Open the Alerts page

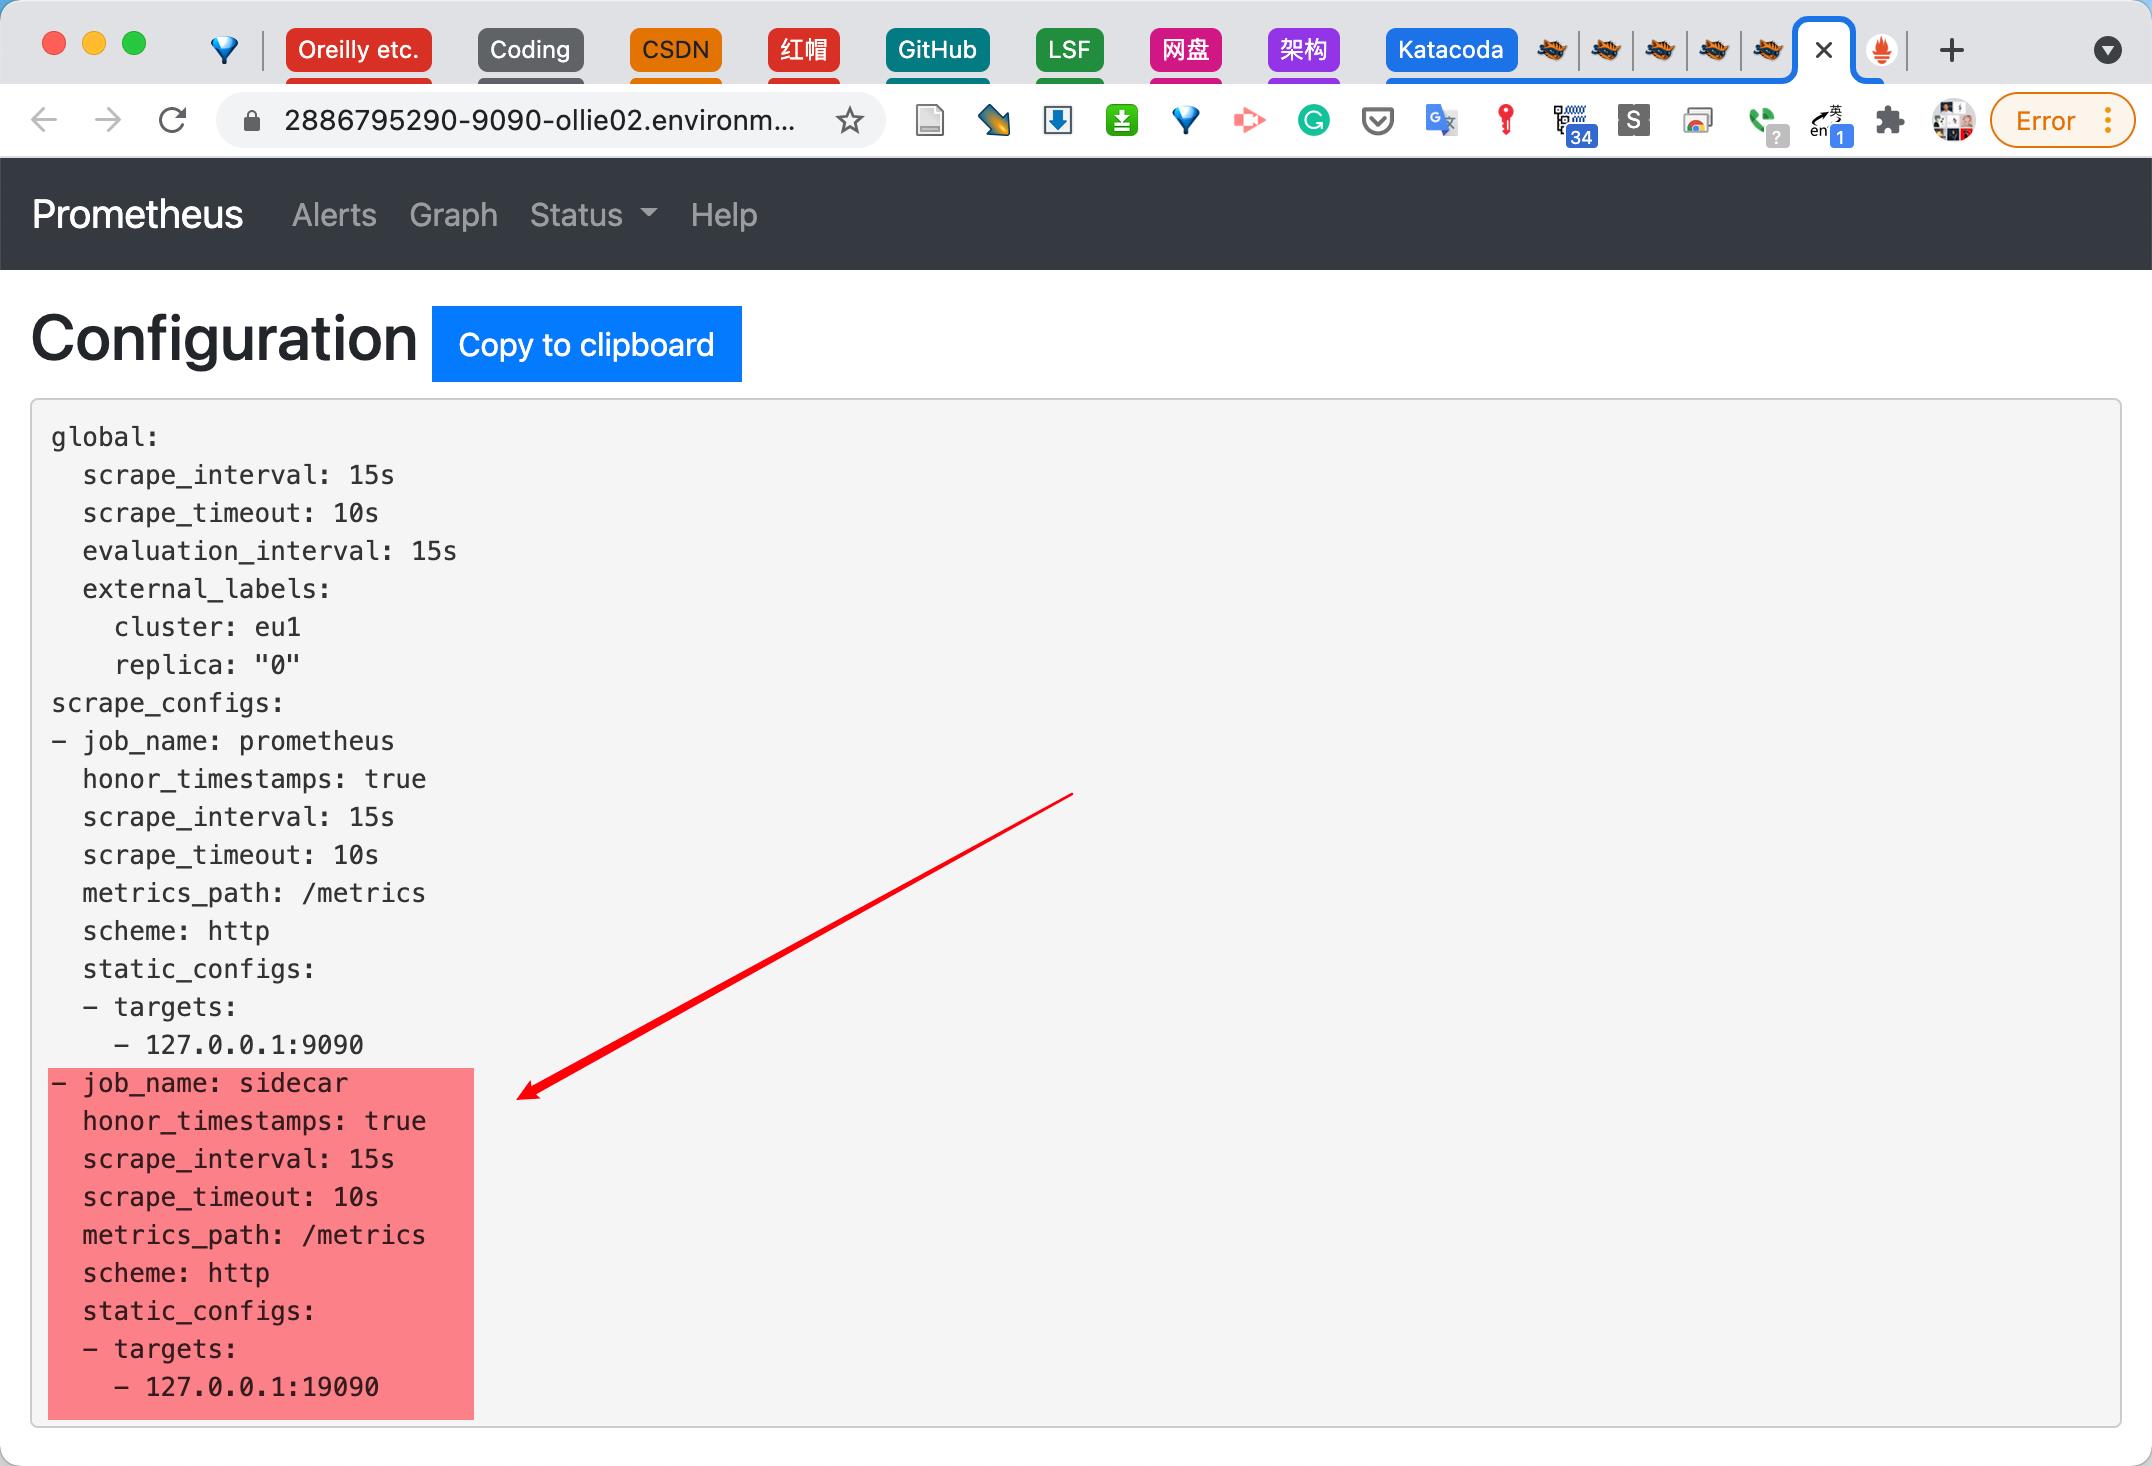334,215
